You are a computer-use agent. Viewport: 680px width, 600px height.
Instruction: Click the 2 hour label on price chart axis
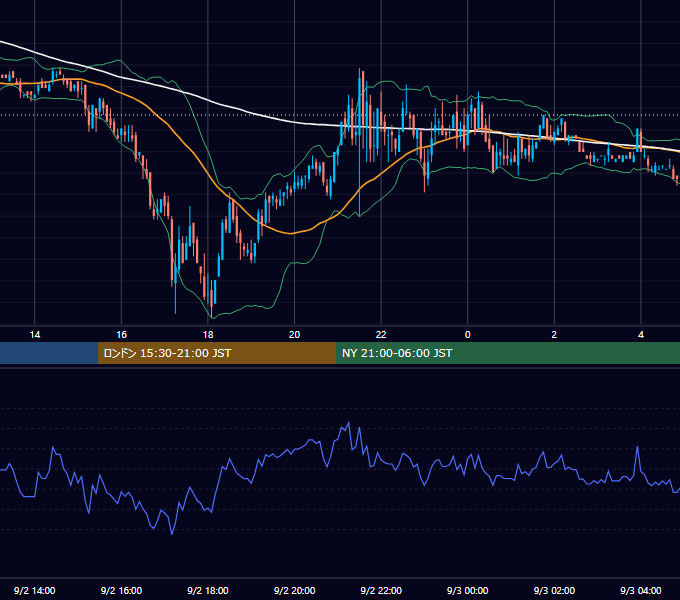(x=554, y=335)
